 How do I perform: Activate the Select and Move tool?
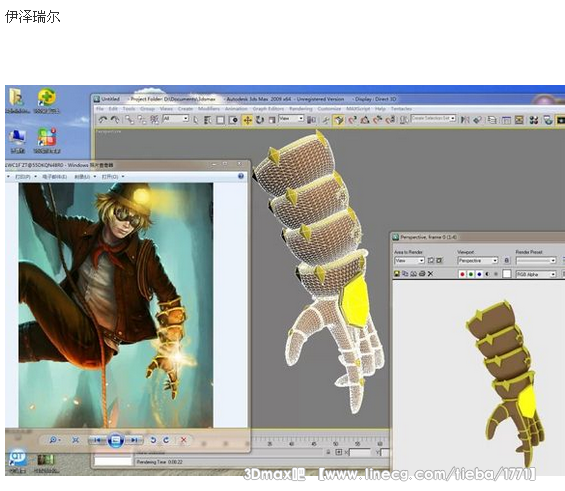247,120
